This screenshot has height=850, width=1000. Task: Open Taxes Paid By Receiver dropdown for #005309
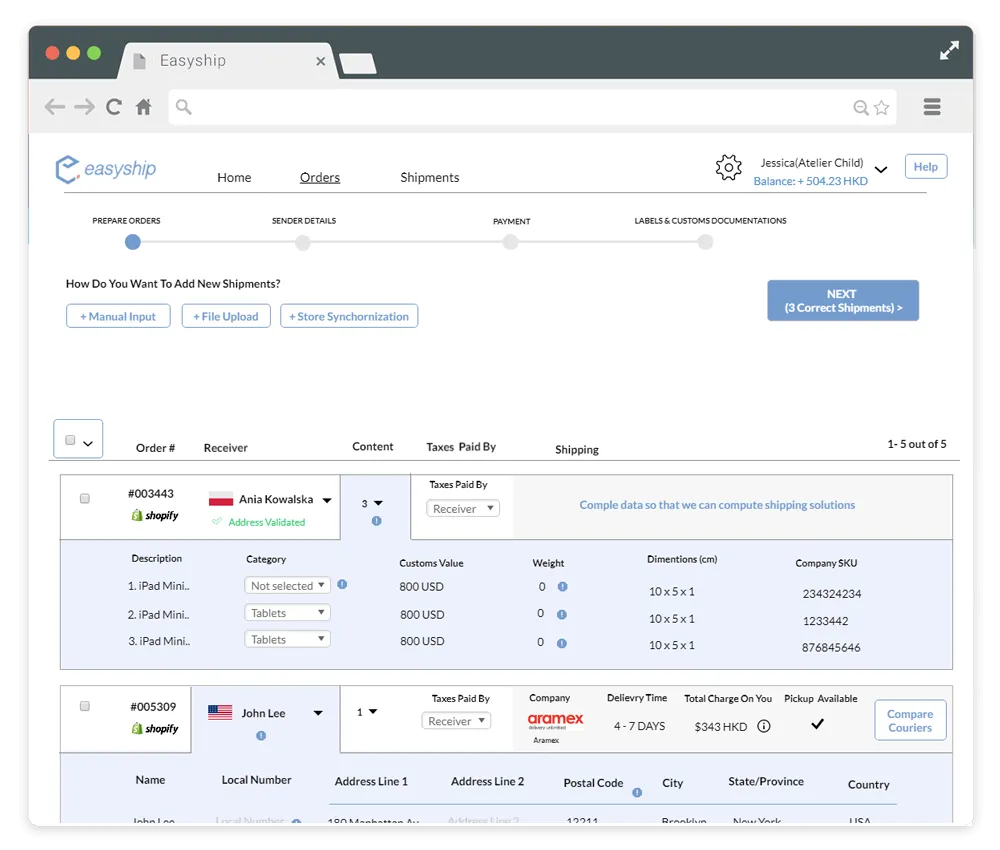(456, 721)
